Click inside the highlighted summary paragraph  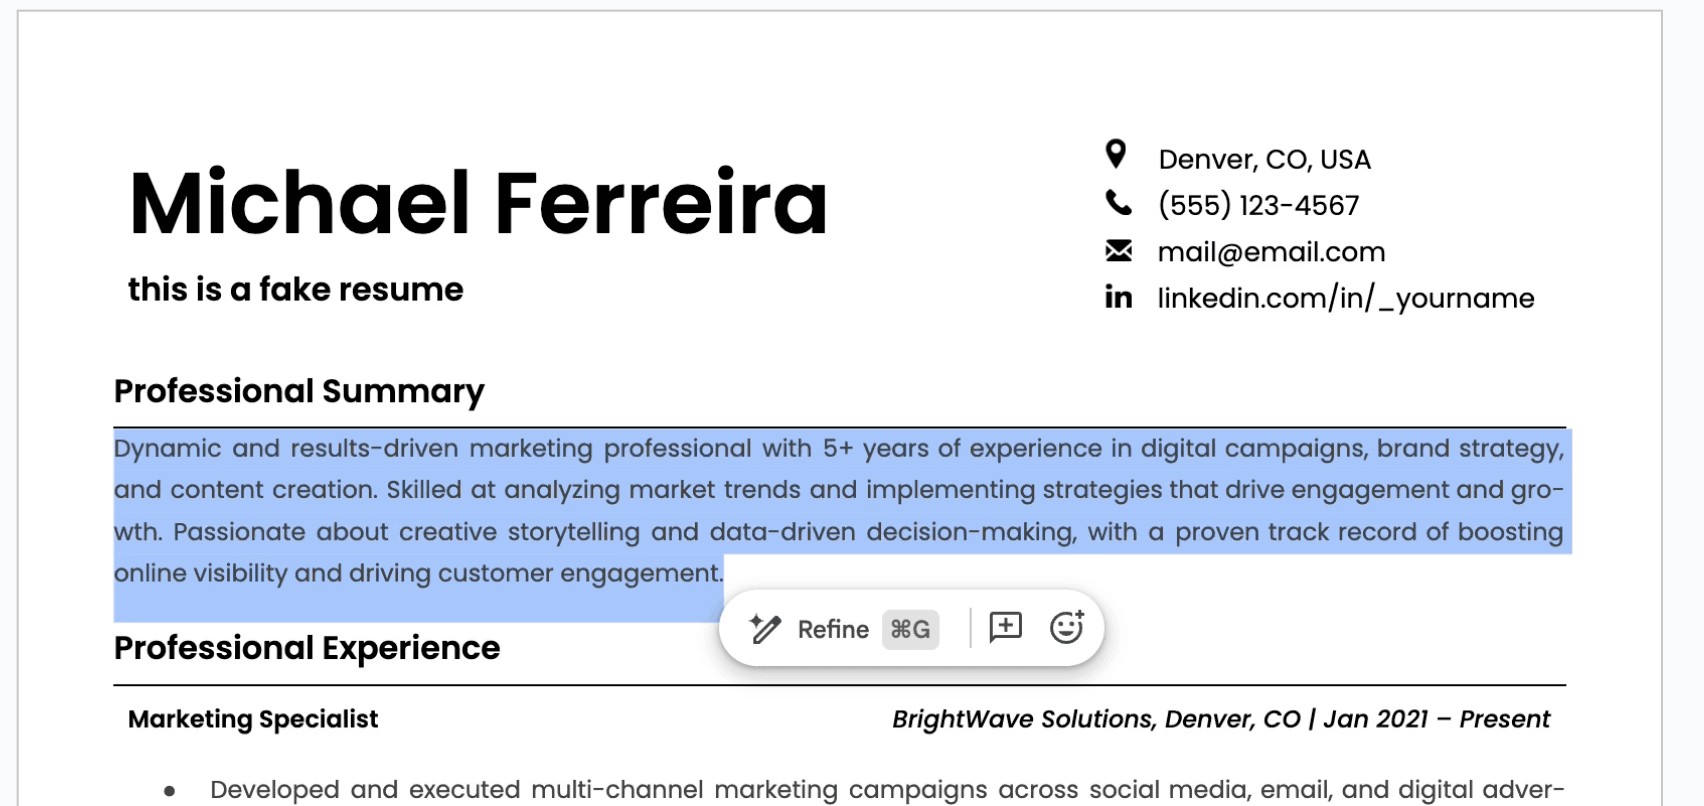840,510
